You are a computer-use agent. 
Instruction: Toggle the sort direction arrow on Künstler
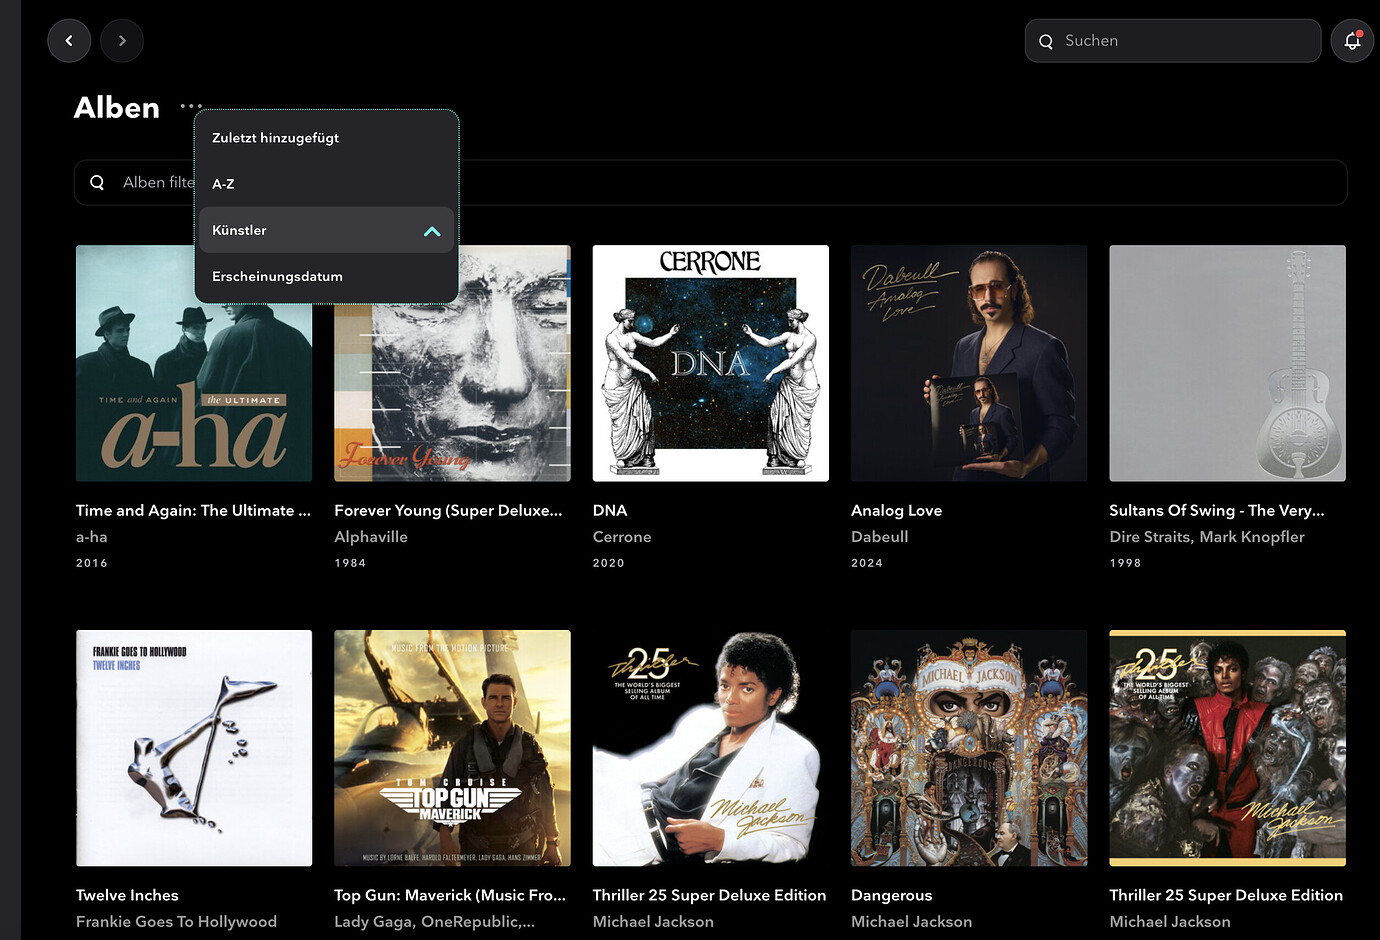432,231
